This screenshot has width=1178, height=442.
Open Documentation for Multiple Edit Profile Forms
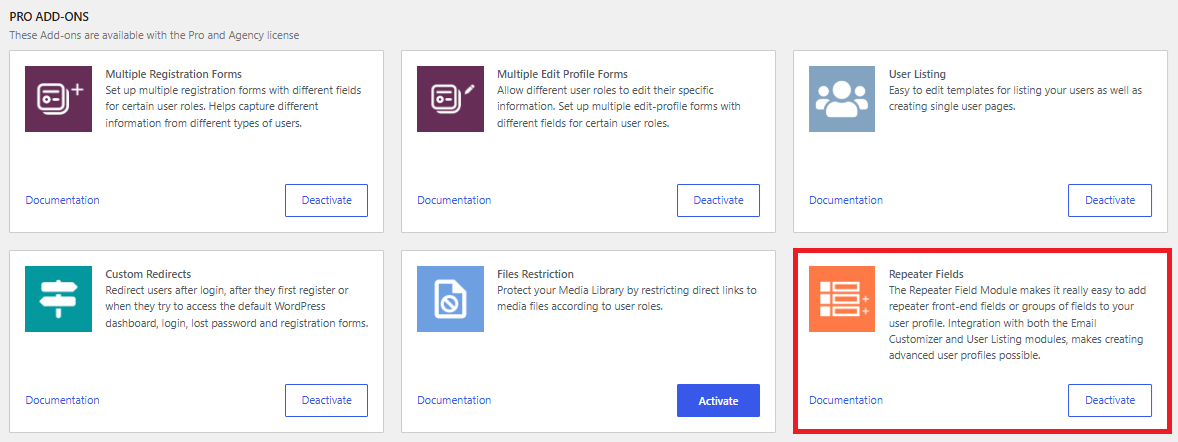[x=454, y=200]
